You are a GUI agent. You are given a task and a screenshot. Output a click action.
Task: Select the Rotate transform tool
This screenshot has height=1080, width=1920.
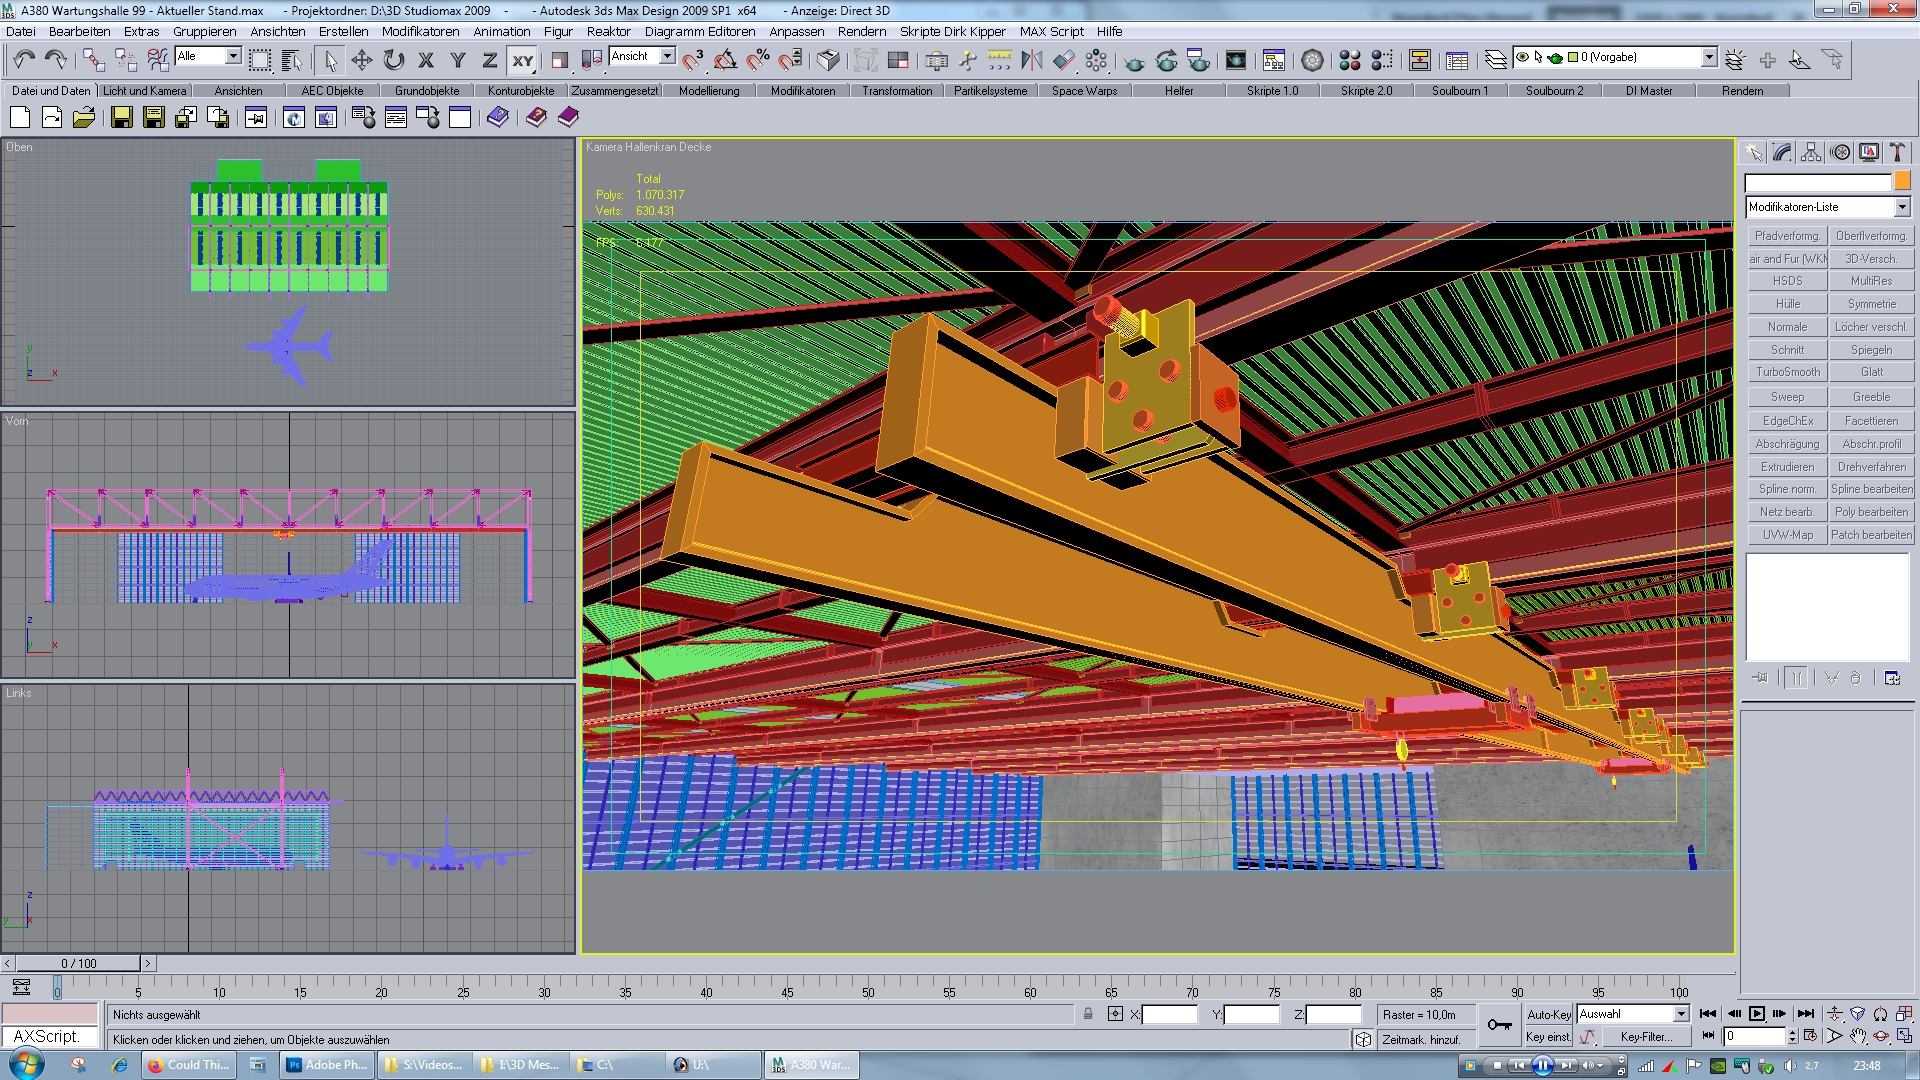[x=394, y=61]
